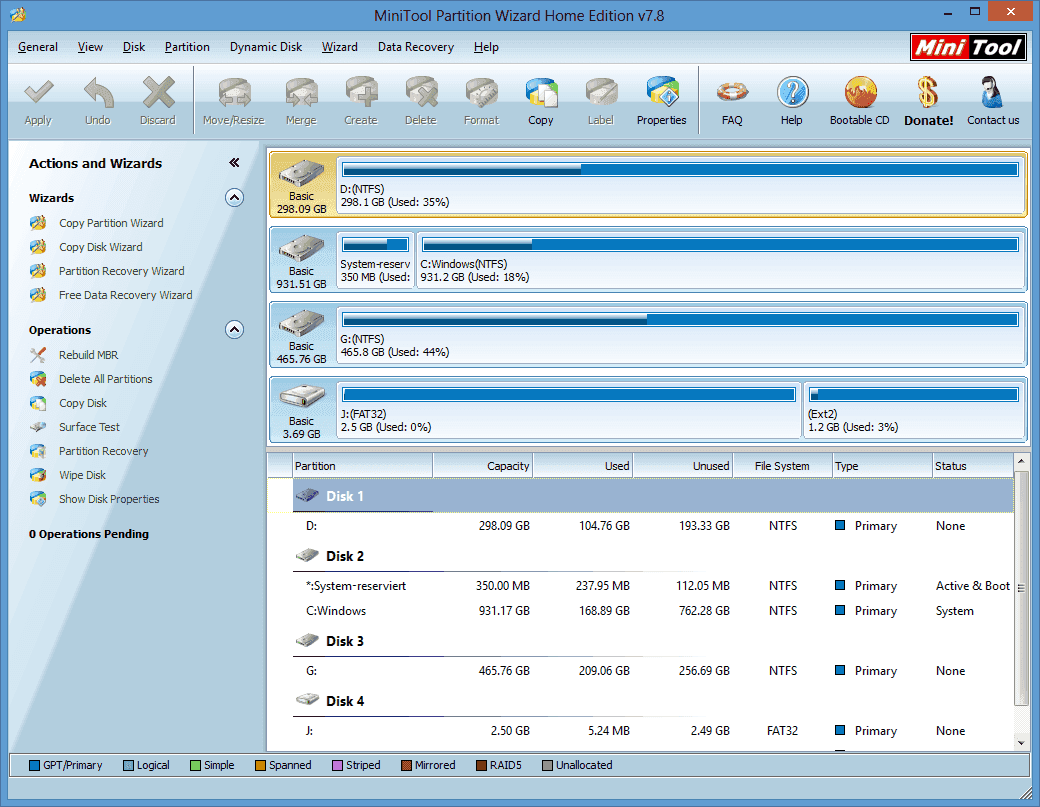Click the Apply checkmark toolbar icon
The width and height of the screenshot is (1040, 807).
click(x=38, y=93)
